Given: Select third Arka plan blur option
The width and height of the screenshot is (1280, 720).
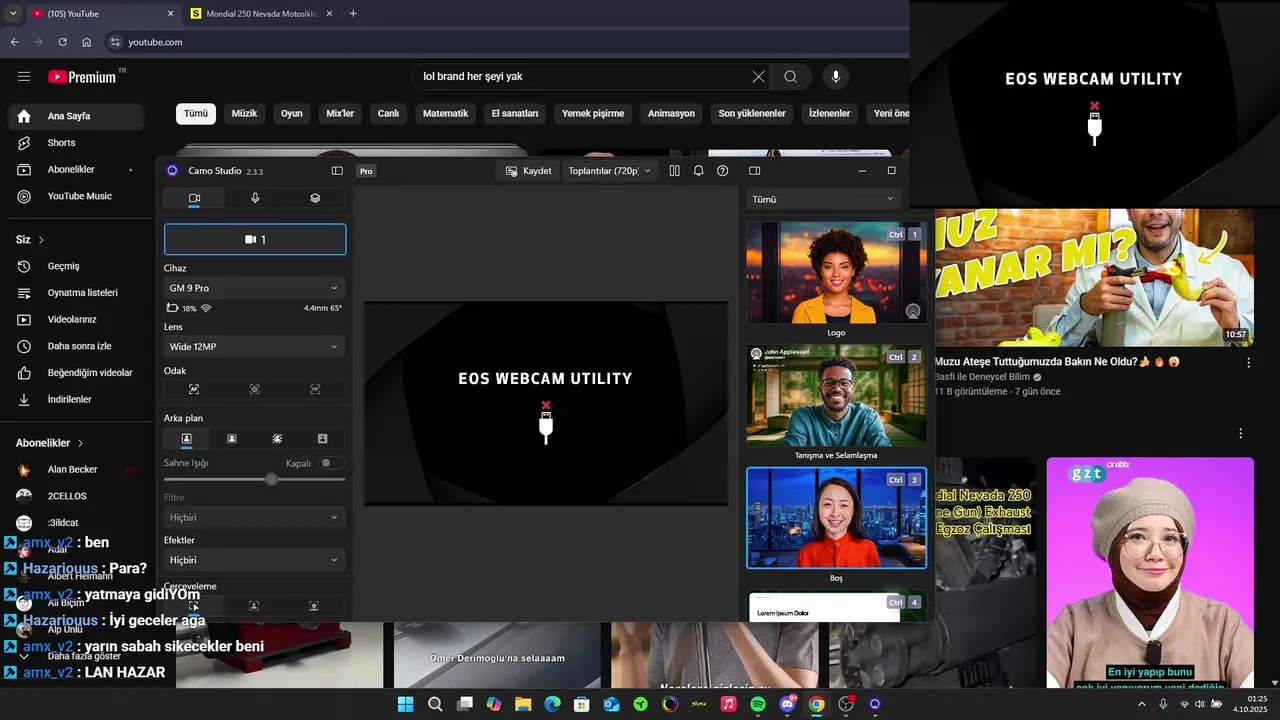Looking at the screenshot, I should (277, 438).
